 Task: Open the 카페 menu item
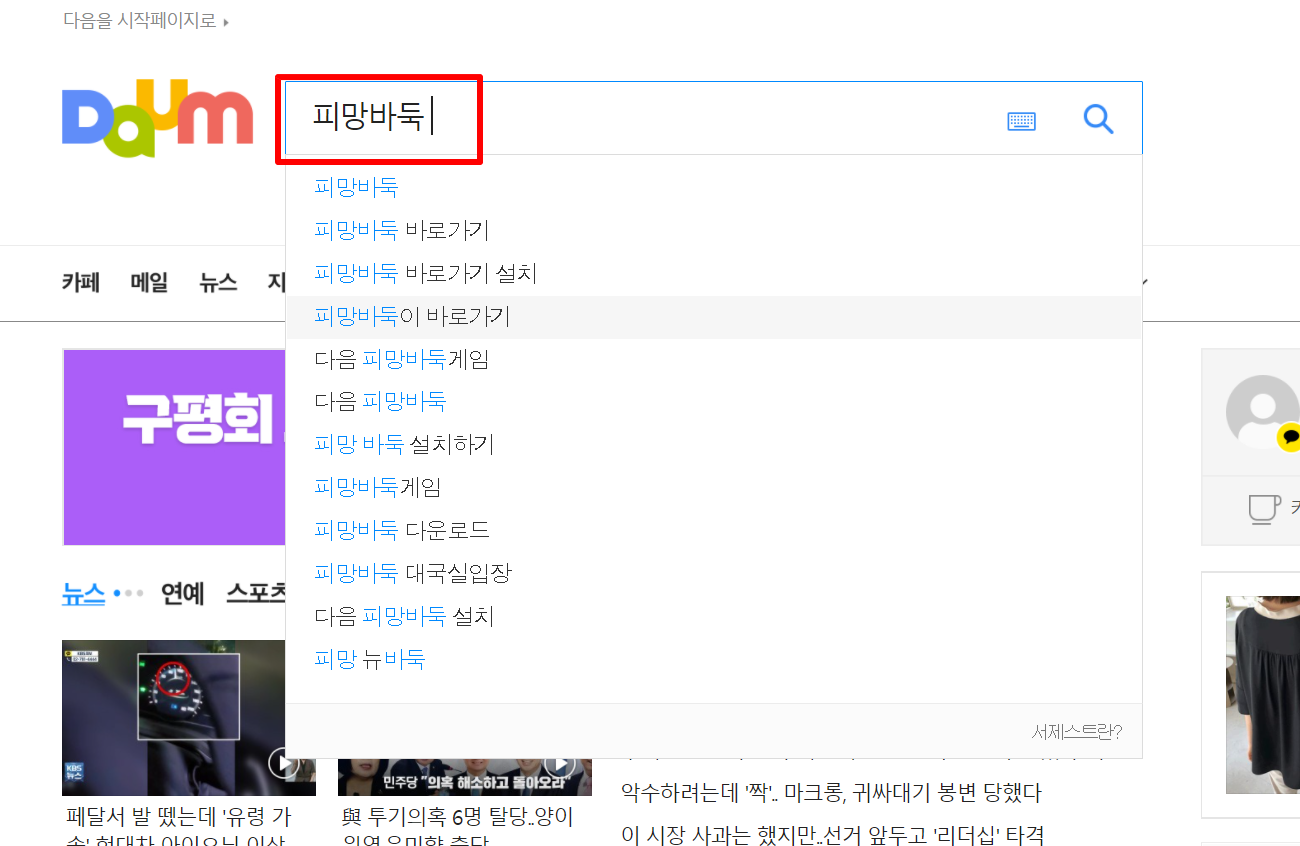(x=81, y=283)
